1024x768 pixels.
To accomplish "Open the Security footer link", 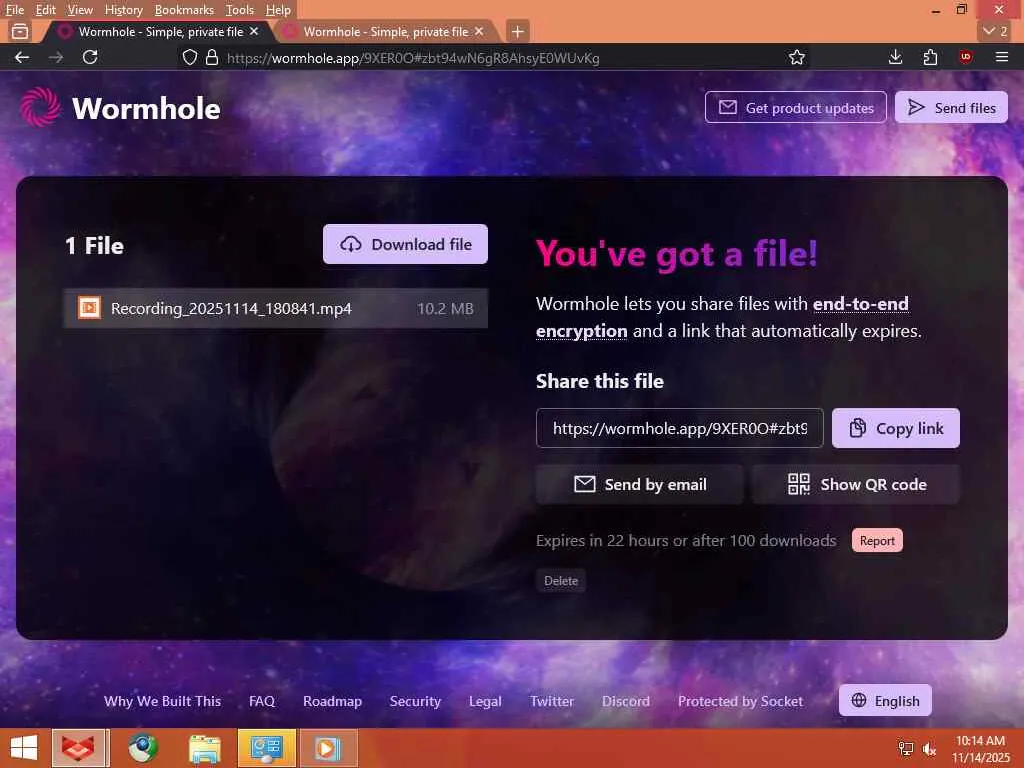I will pyautogui.click(x=415, y=701).
